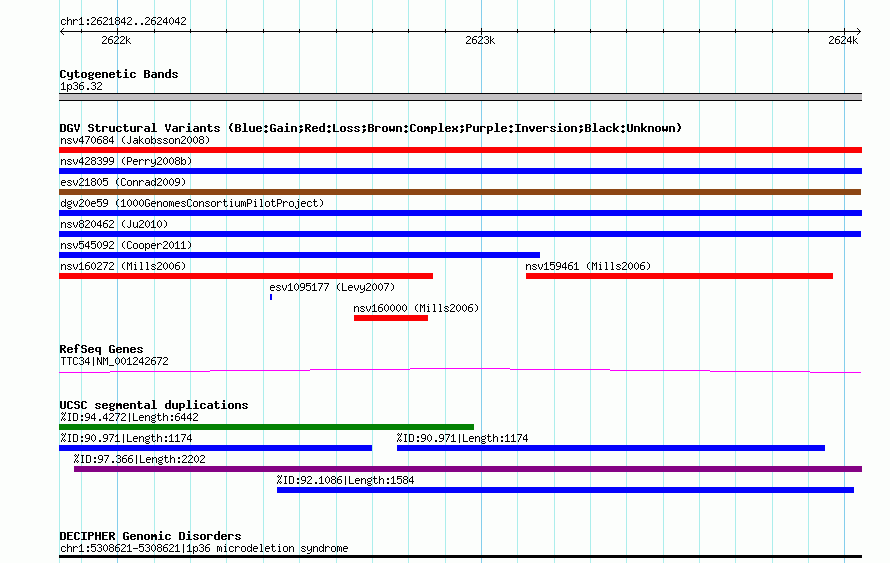Click the gray 1p36.32 cytogenetic band
This screenshot has width=890, height=563.
click(x=460, y=97)
